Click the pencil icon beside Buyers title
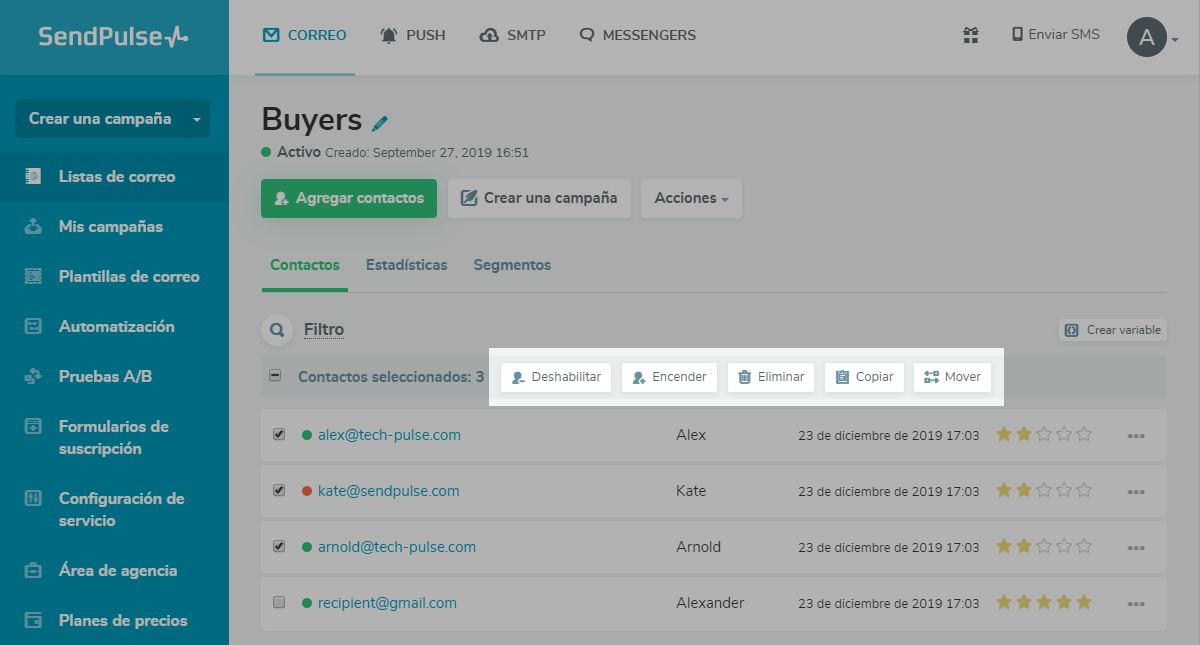This screenshot has width=1200, height=645. click(x=380, y=123)
